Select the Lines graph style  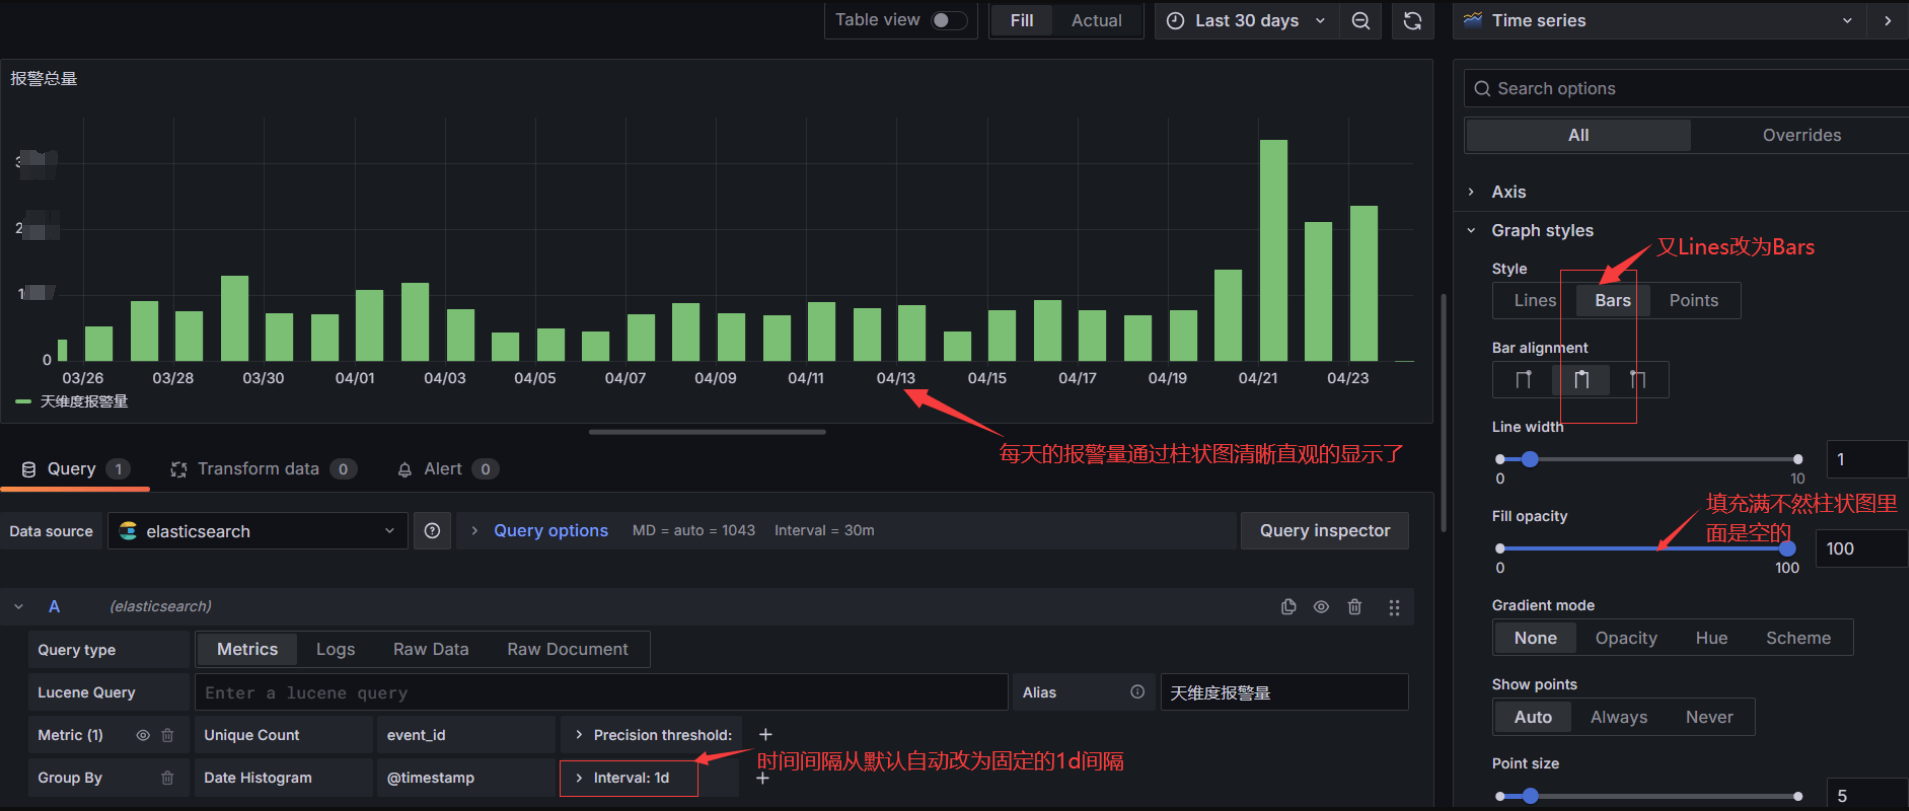tap(1534, 300)
